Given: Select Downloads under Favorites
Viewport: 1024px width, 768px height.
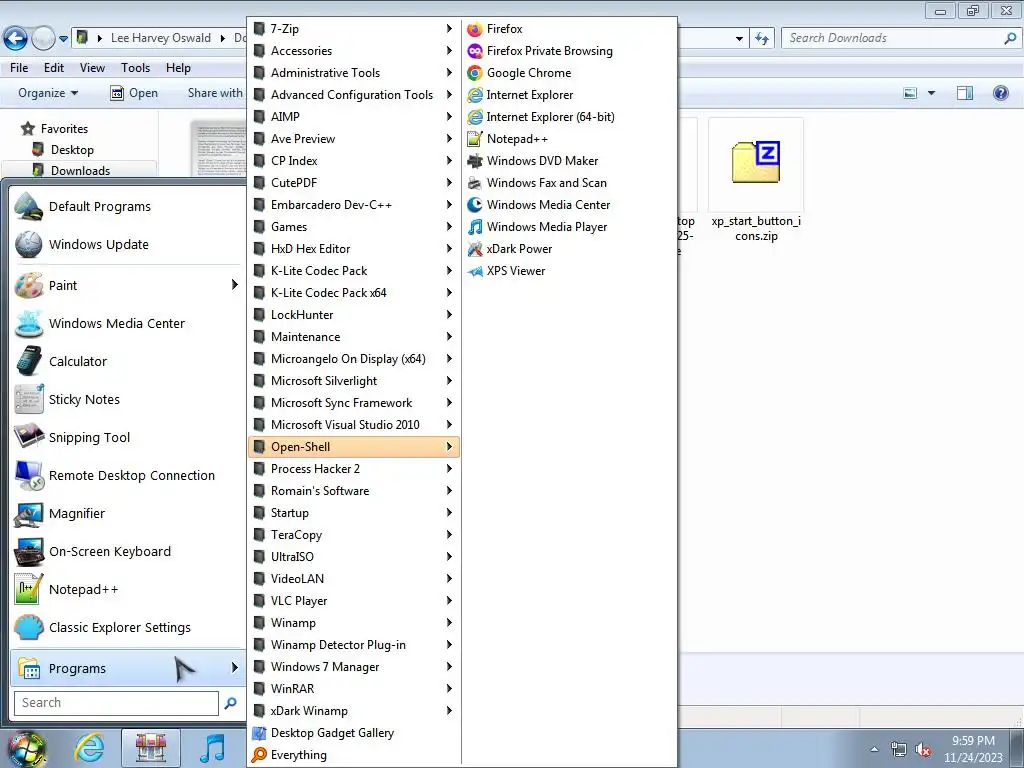Looking at the screenshot, I should point(80,170).
